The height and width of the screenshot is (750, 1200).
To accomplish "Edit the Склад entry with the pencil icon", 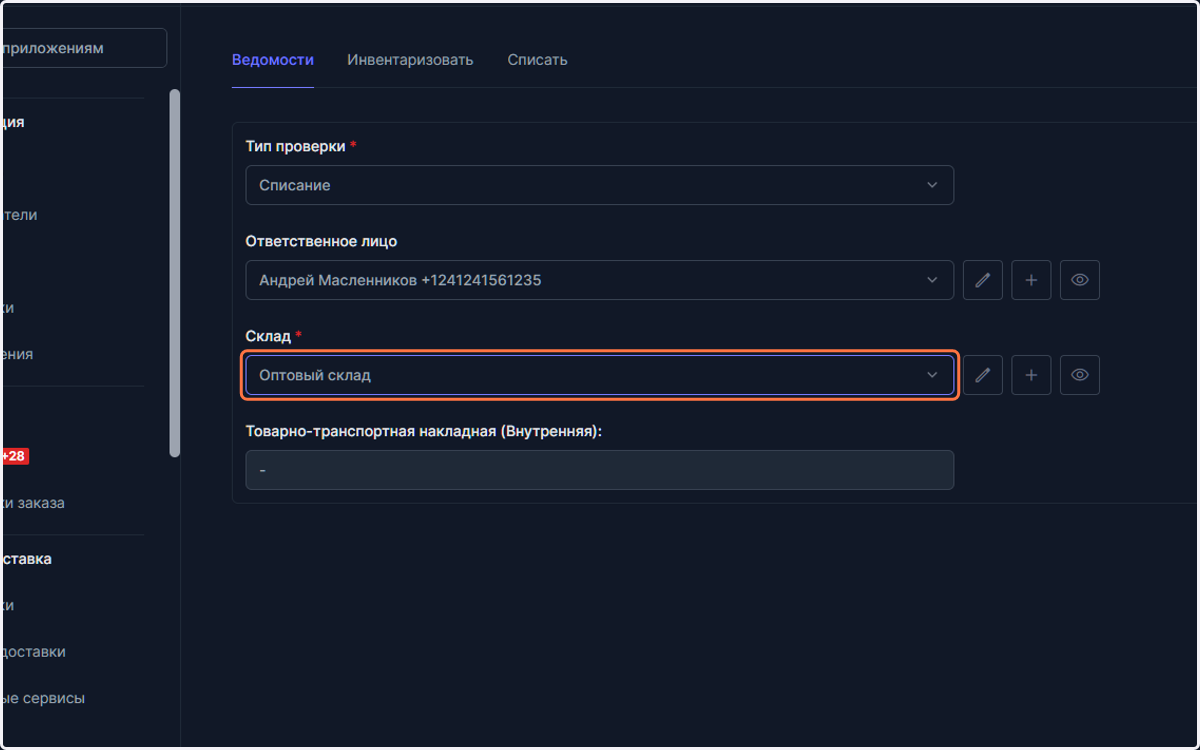I will (982, 375).
